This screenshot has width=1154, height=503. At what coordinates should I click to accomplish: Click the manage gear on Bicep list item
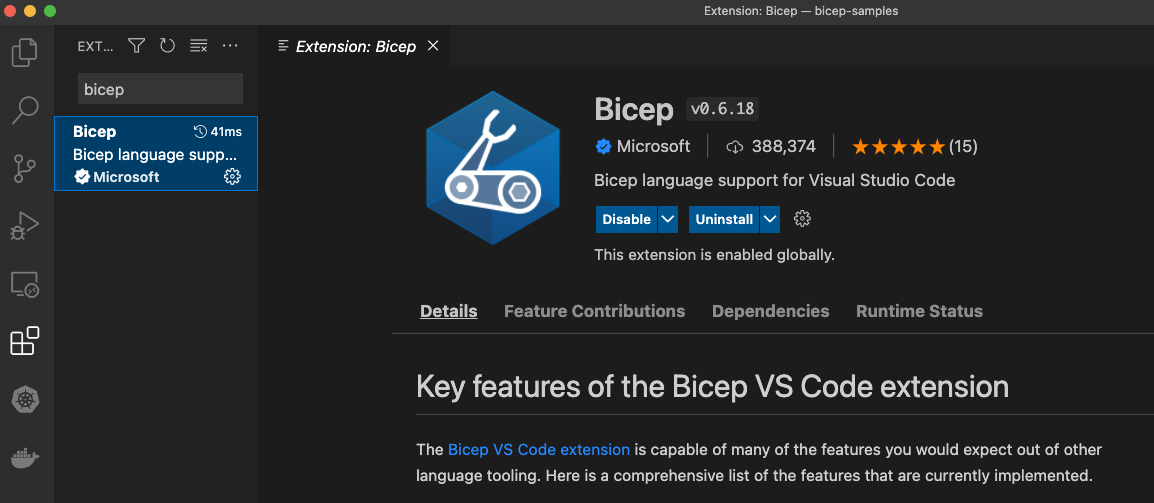[x=232, y=177]
